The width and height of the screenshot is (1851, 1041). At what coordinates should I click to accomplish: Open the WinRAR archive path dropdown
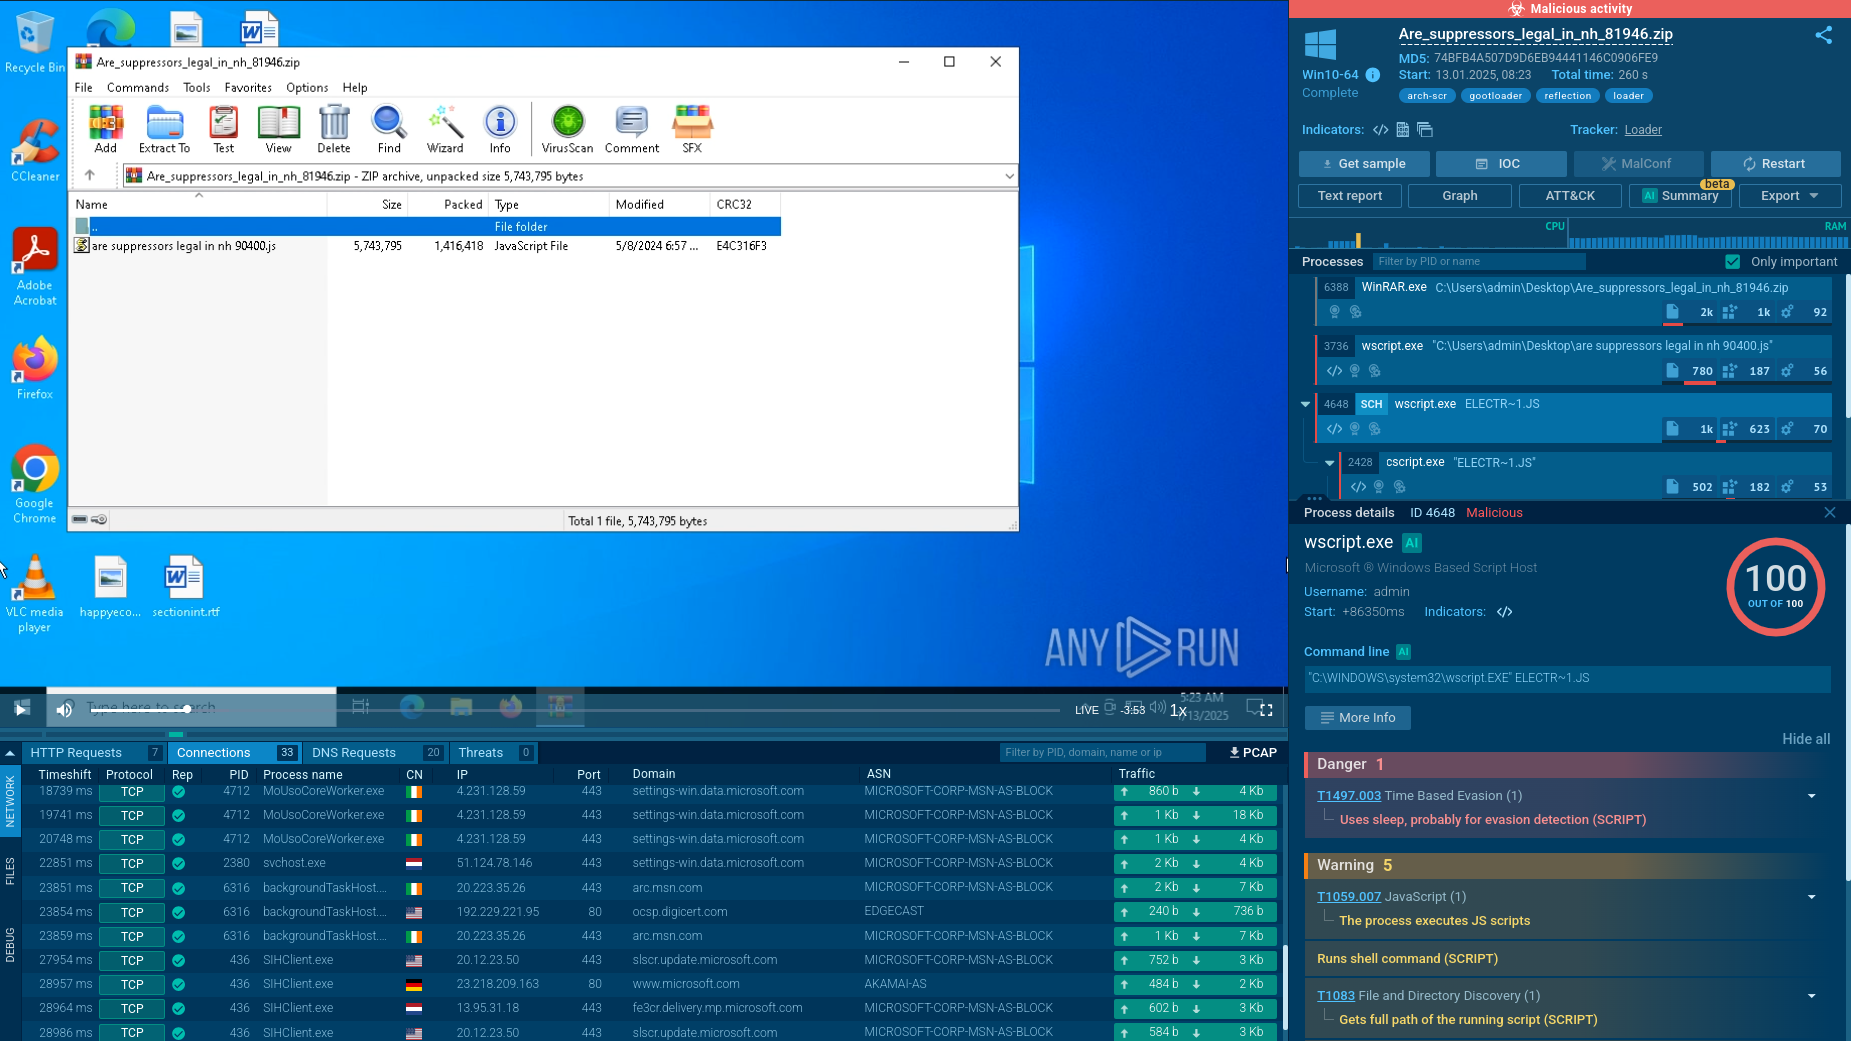[x=1009, y=176]
